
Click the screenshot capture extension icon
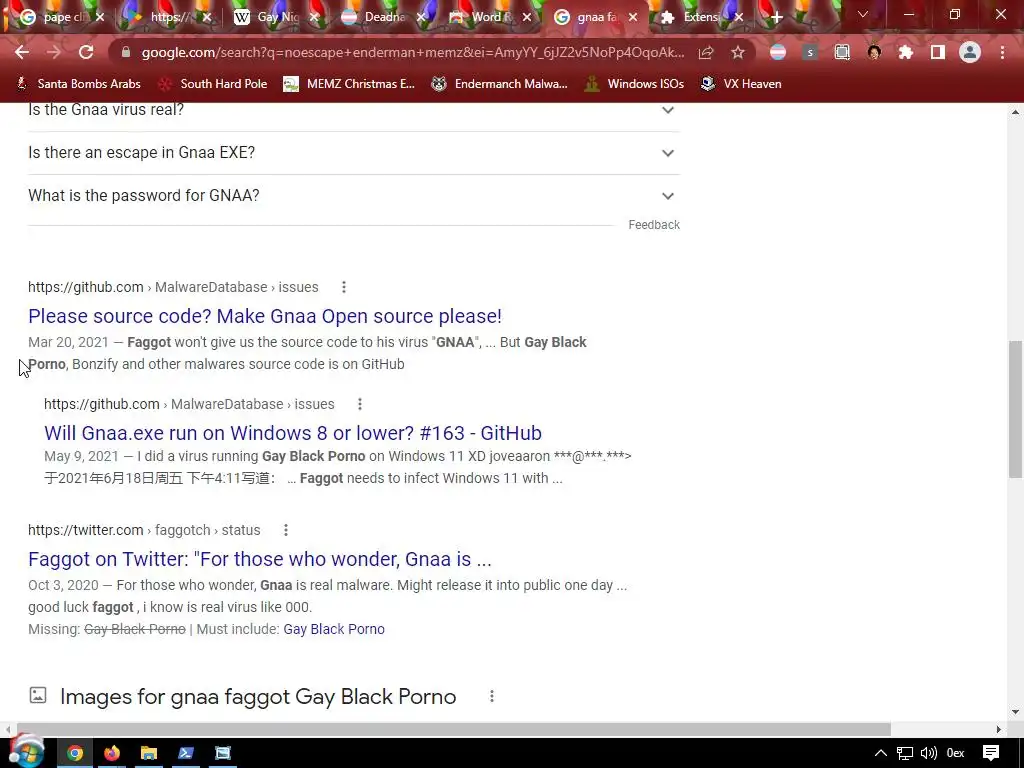[842, 52]
